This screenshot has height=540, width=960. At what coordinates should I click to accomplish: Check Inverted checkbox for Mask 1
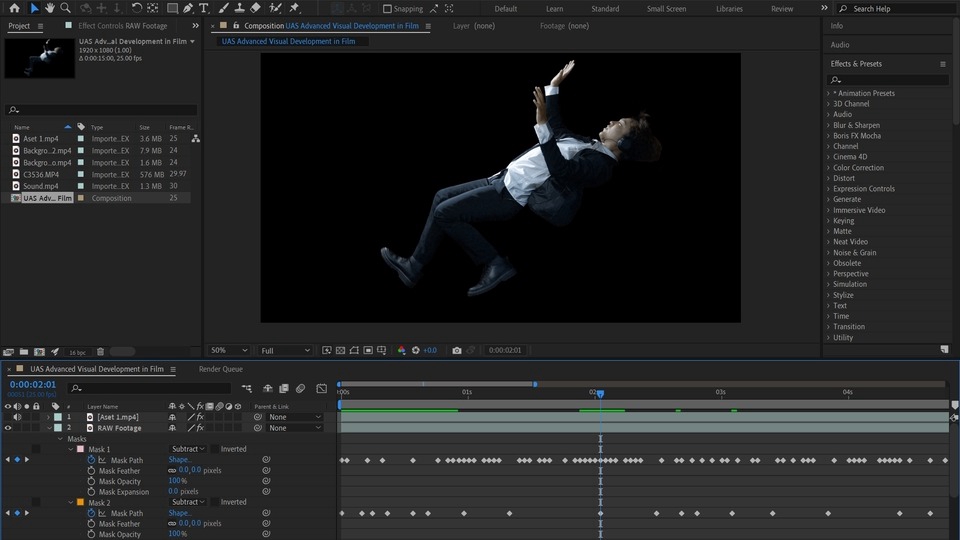click(x=214, y=449)
